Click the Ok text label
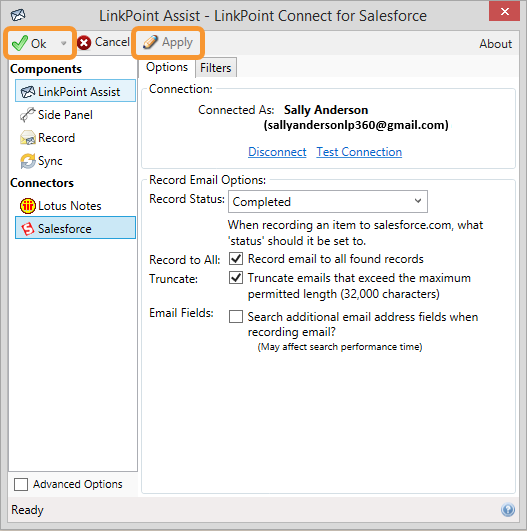 click(39, 44)
